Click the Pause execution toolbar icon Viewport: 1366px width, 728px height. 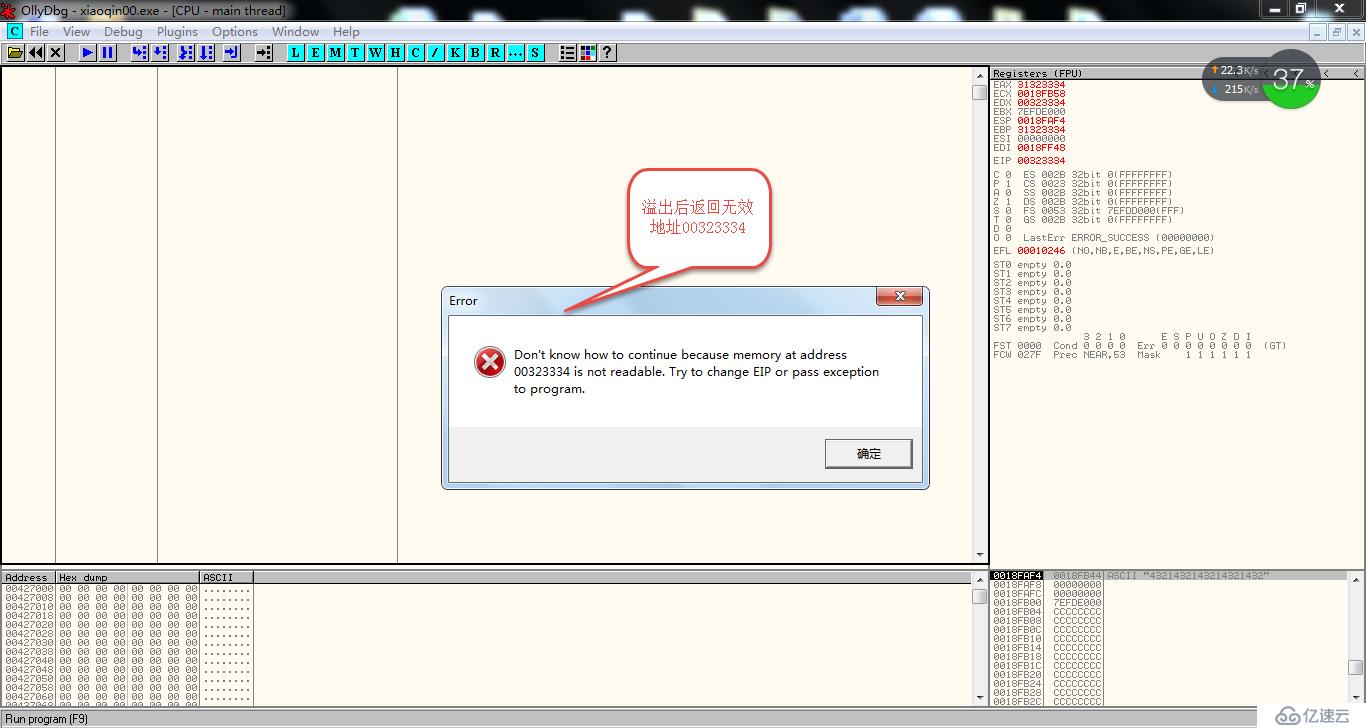point(108,53)
